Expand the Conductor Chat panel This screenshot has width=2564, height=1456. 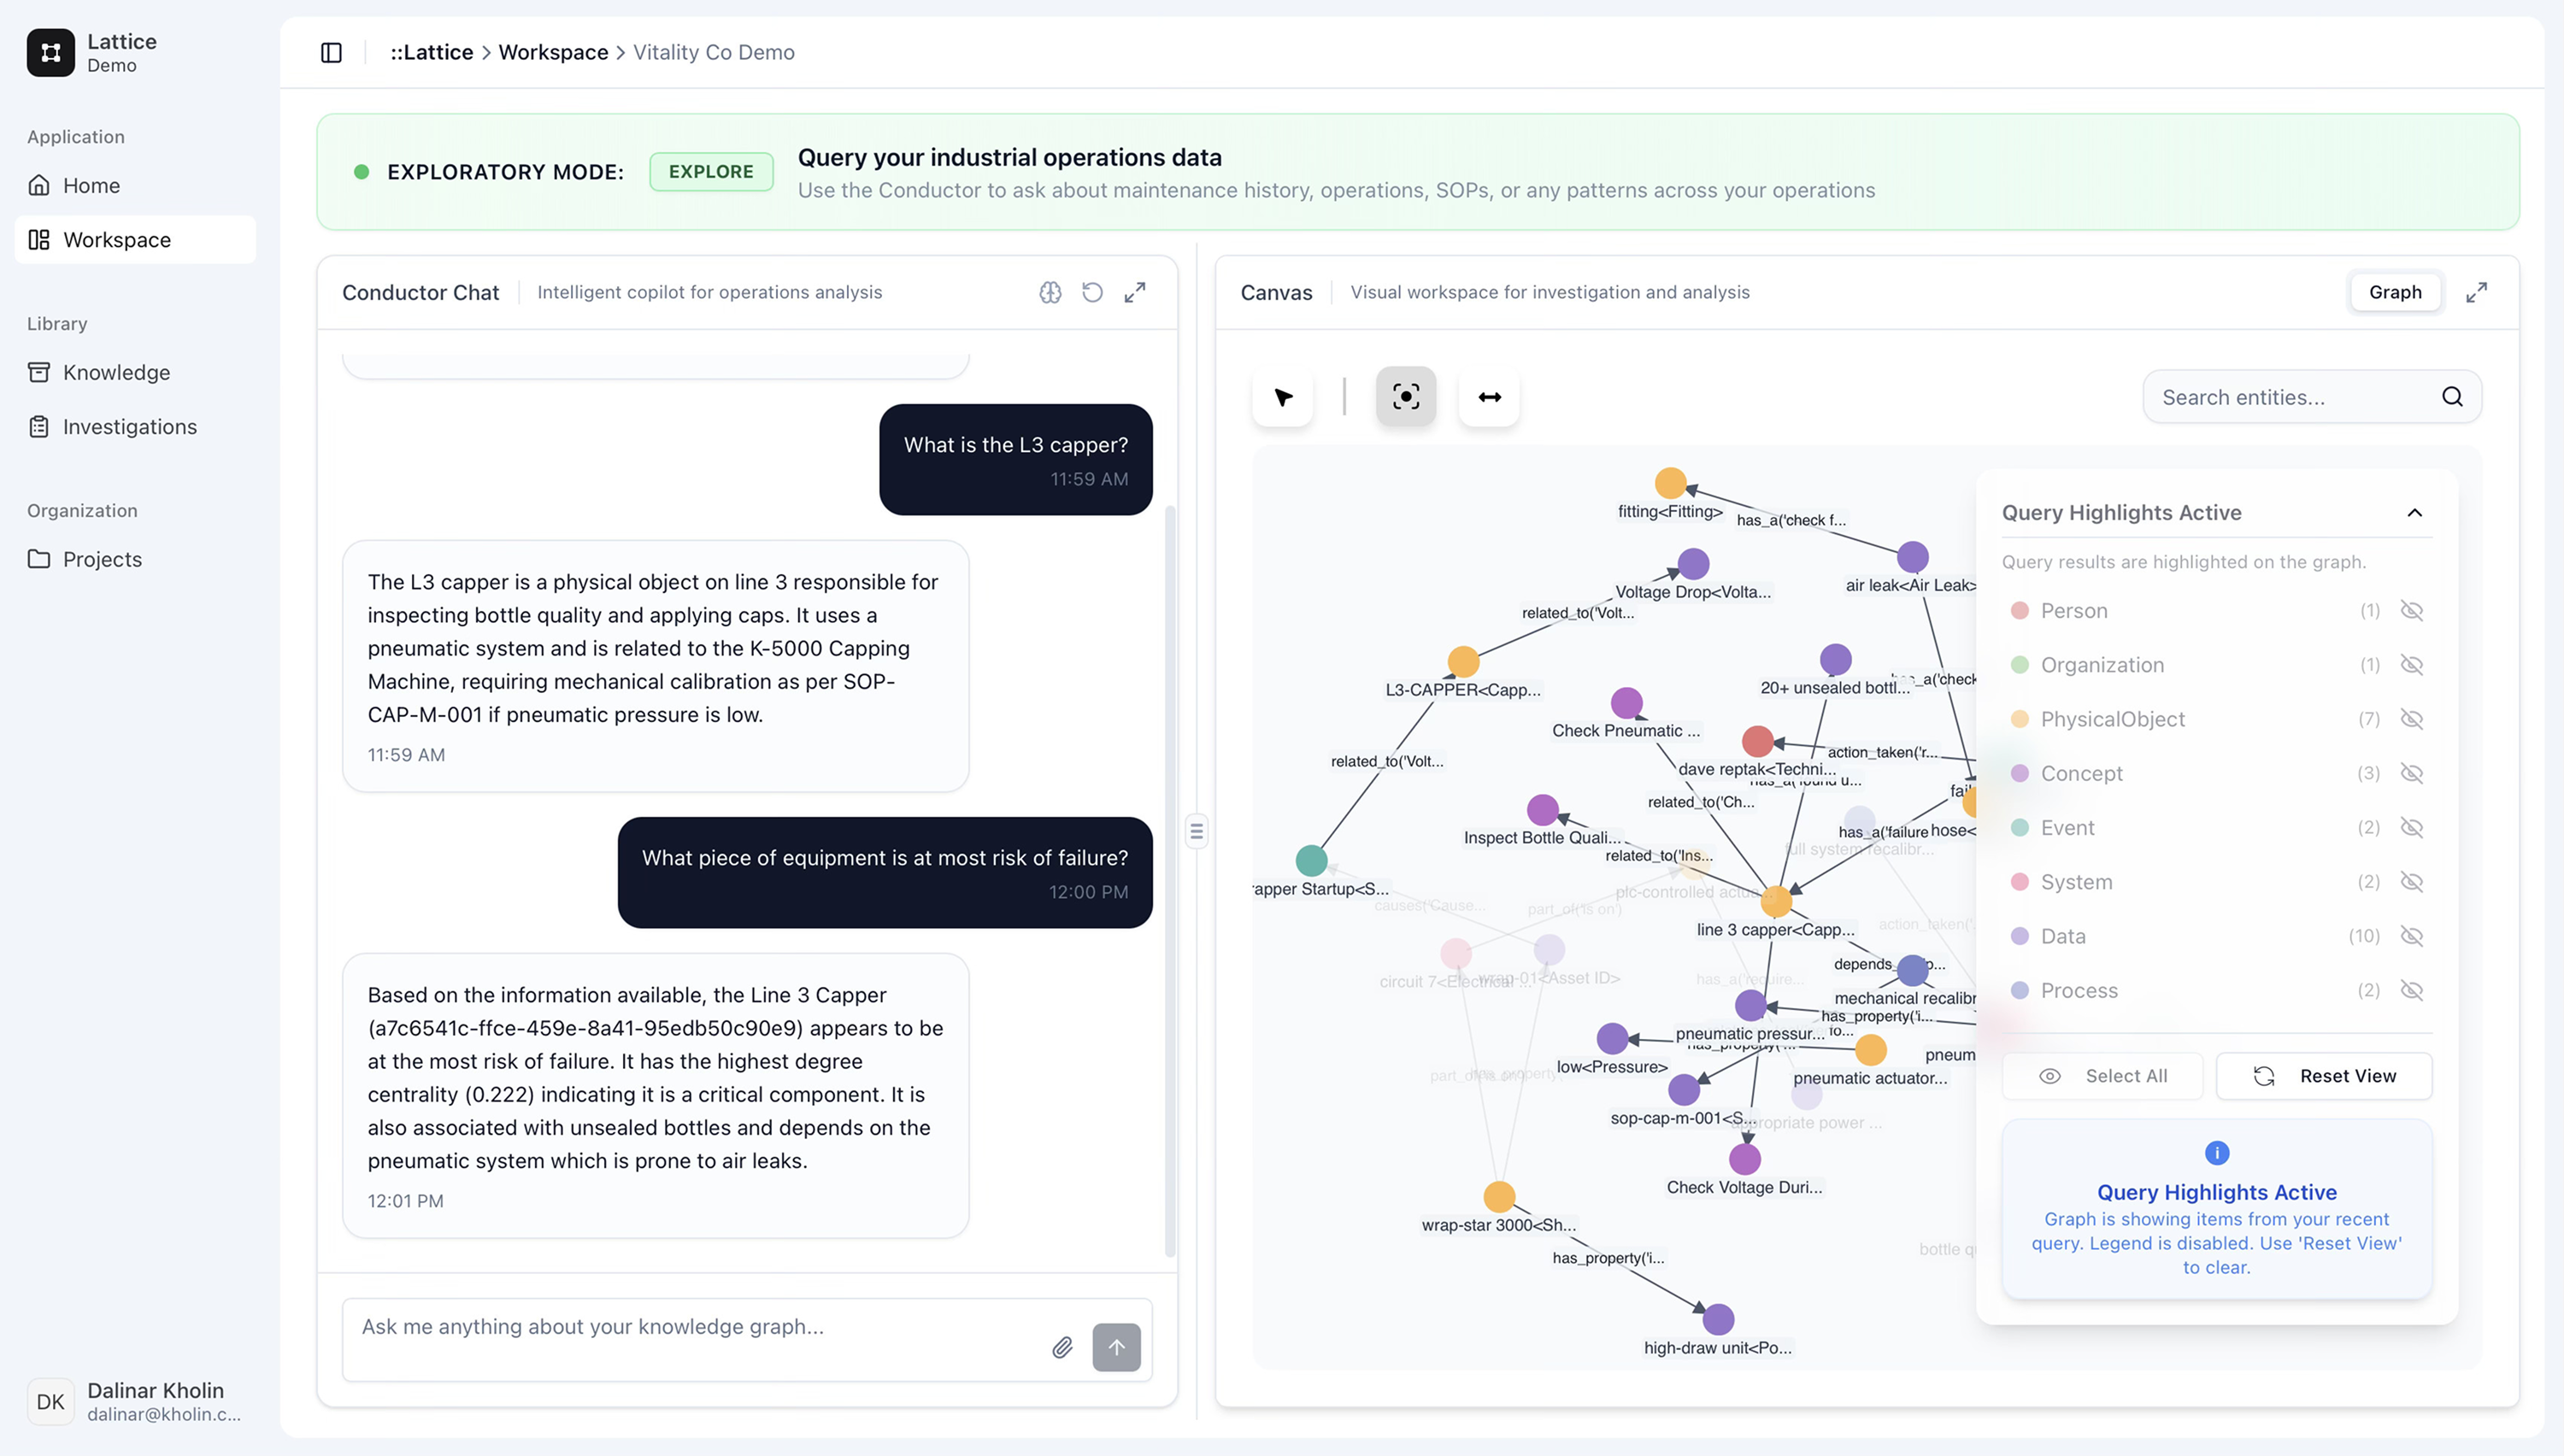tap(1135, 292)
